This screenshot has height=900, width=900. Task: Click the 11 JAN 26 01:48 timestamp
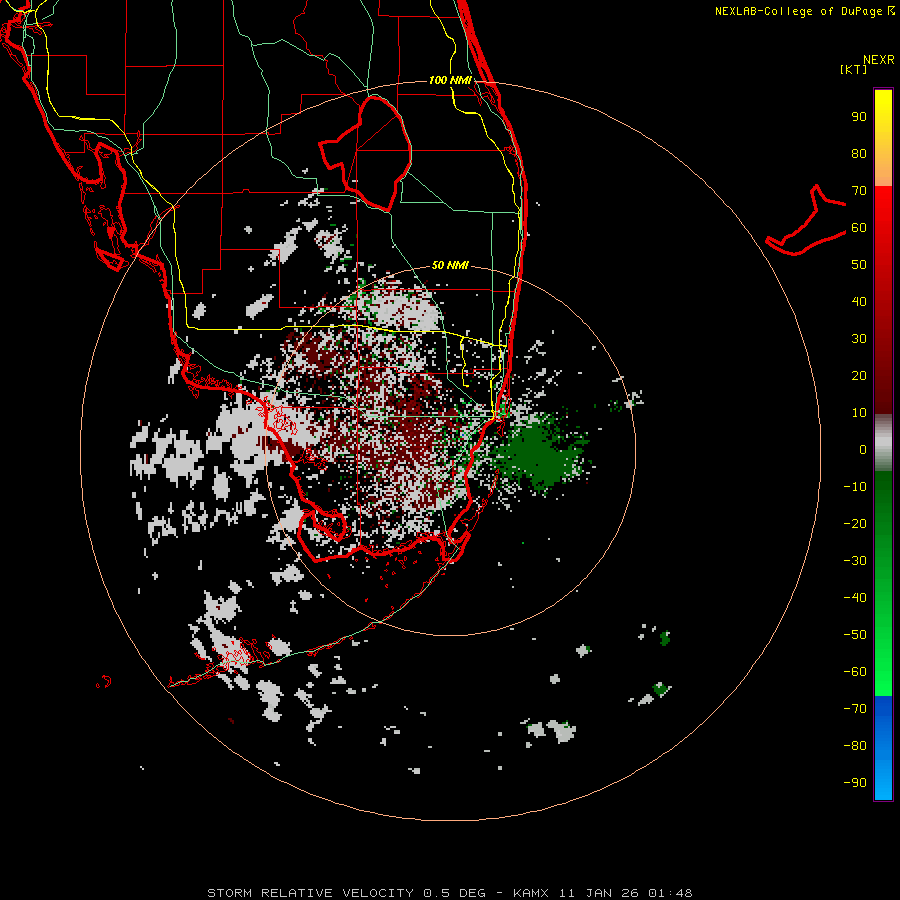625,893
